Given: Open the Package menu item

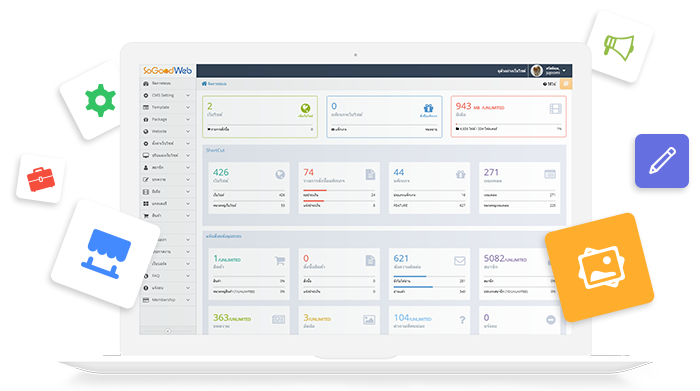Looking at the screenshot, I should 167,119.
